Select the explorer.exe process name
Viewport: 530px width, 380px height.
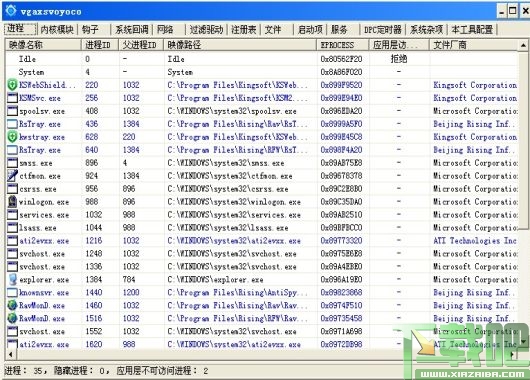click(44, 280)
